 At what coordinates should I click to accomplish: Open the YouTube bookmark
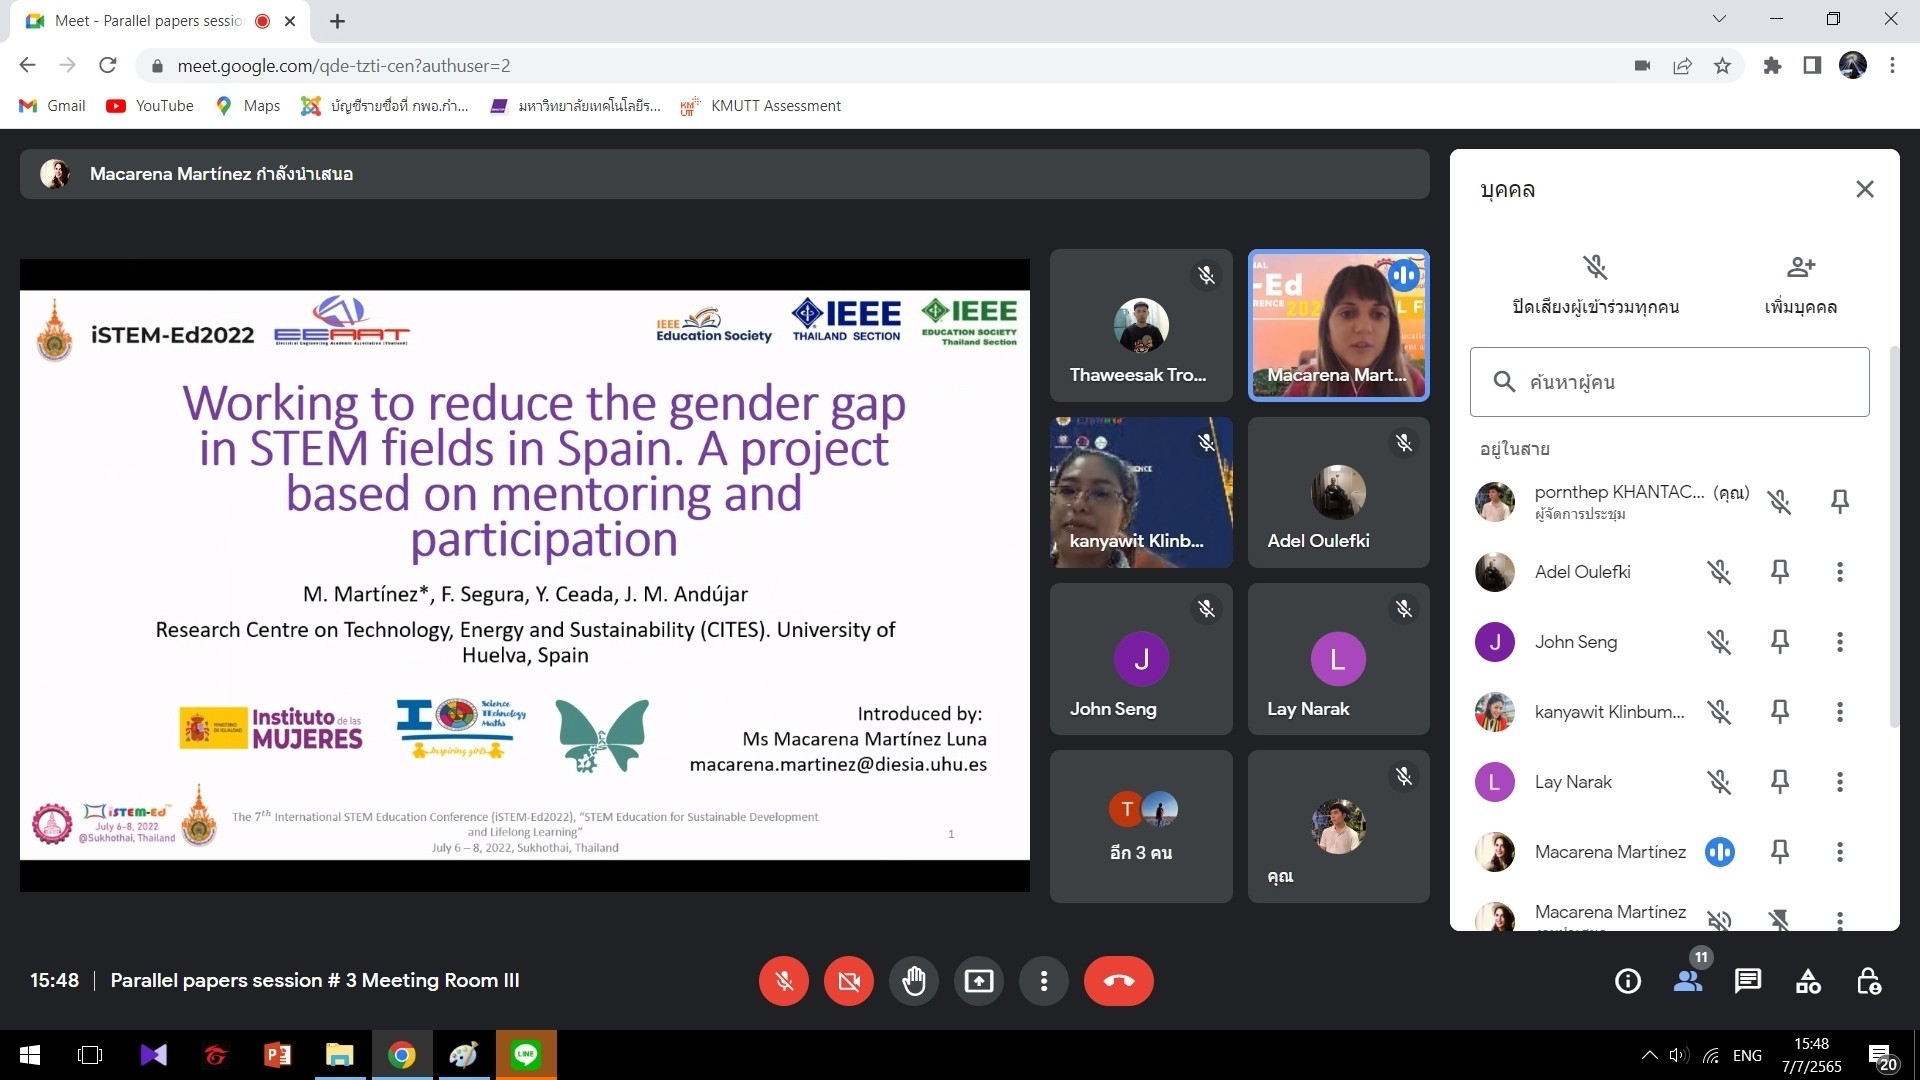click(150, 106)
